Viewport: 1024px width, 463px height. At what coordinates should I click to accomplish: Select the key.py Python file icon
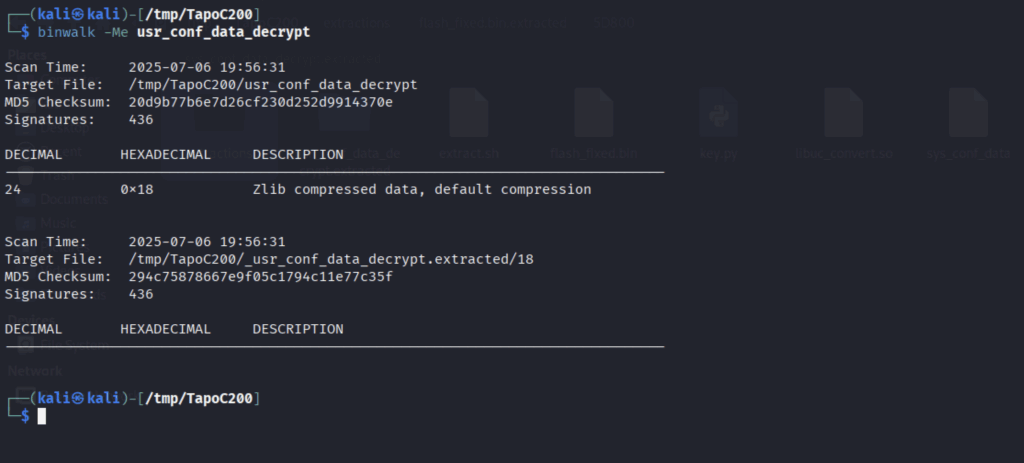coord(718,112)
